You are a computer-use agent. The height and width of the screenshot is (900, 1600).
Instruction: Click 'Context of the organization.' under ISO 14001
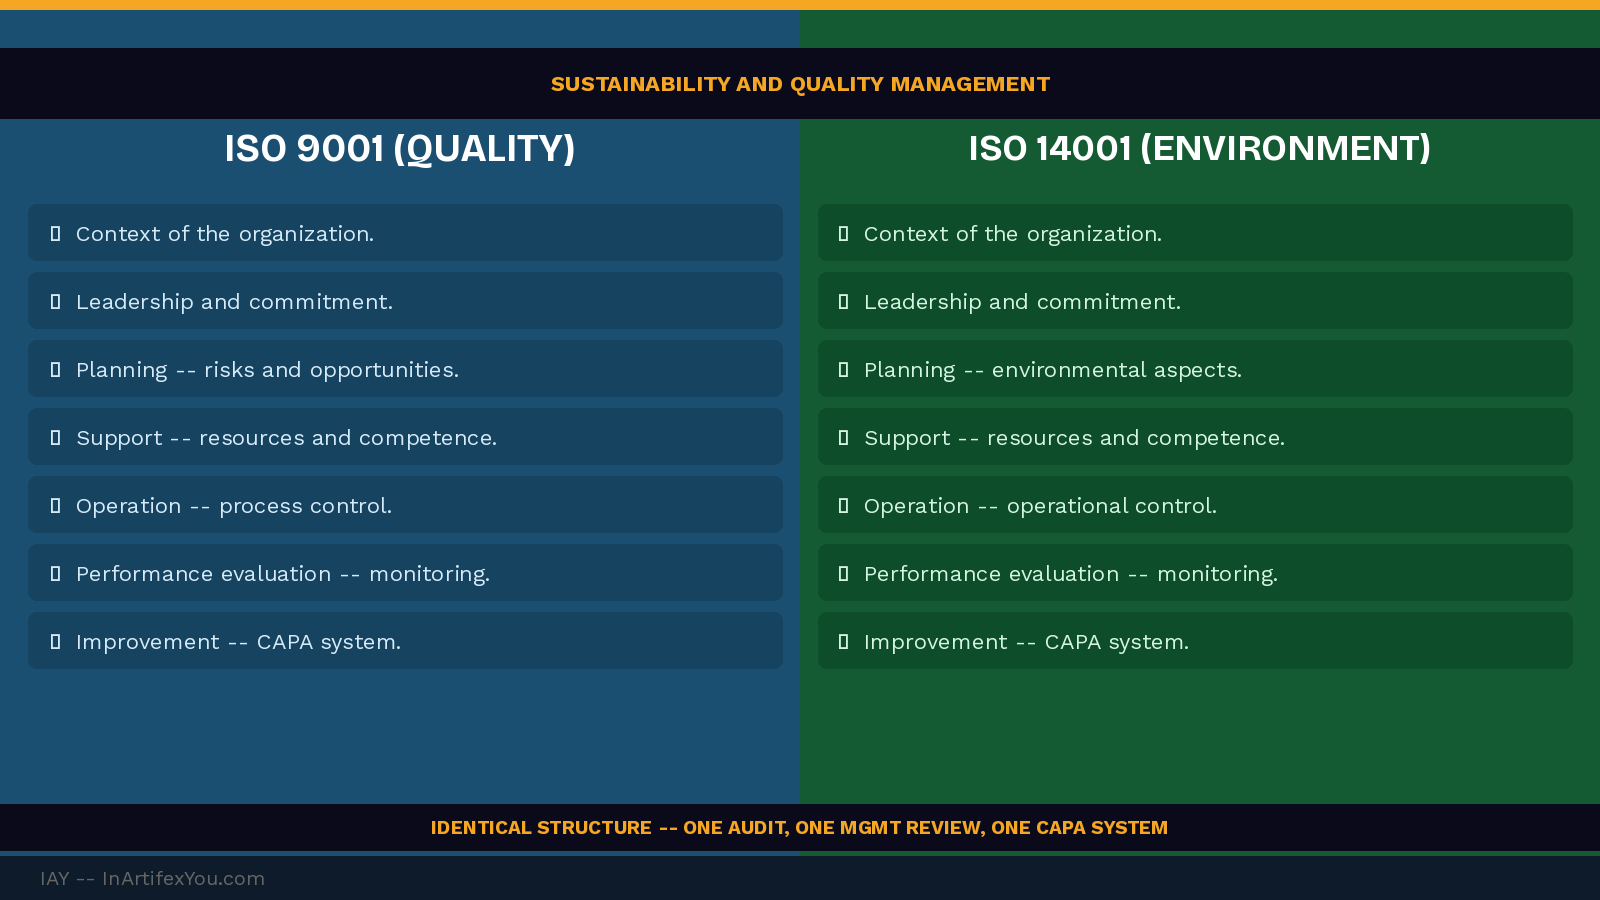[x=1195, y=233]
